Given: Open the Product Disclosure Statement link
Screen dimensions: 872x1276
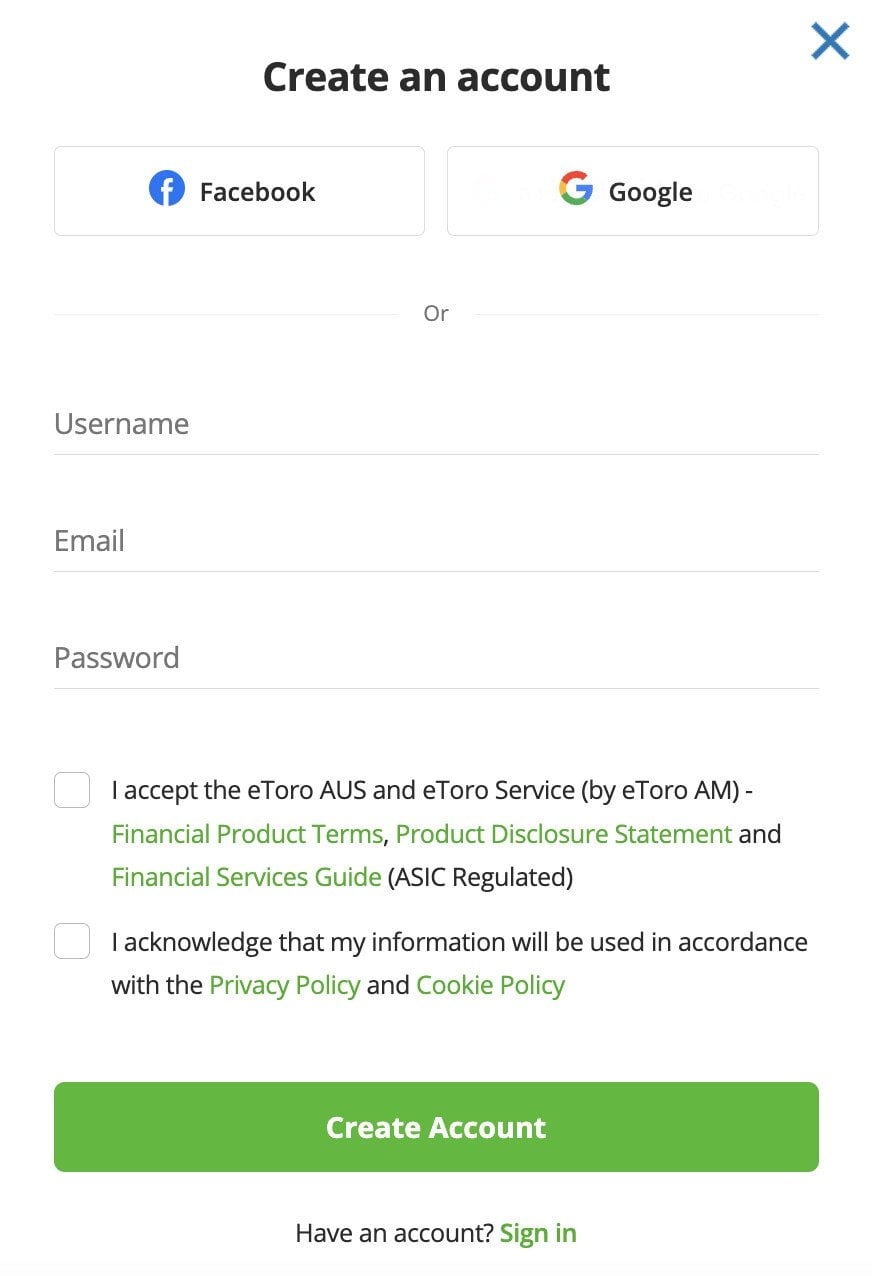Looking at the screenshot, I should coord(564,834).
